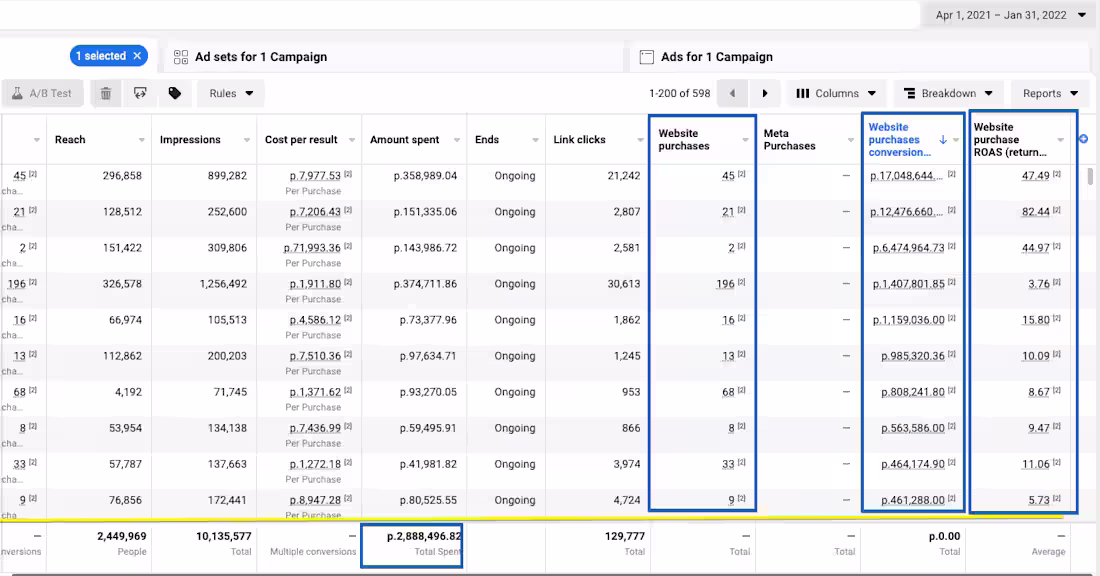Click conversion value p.17,048,644

coord(906,175)
